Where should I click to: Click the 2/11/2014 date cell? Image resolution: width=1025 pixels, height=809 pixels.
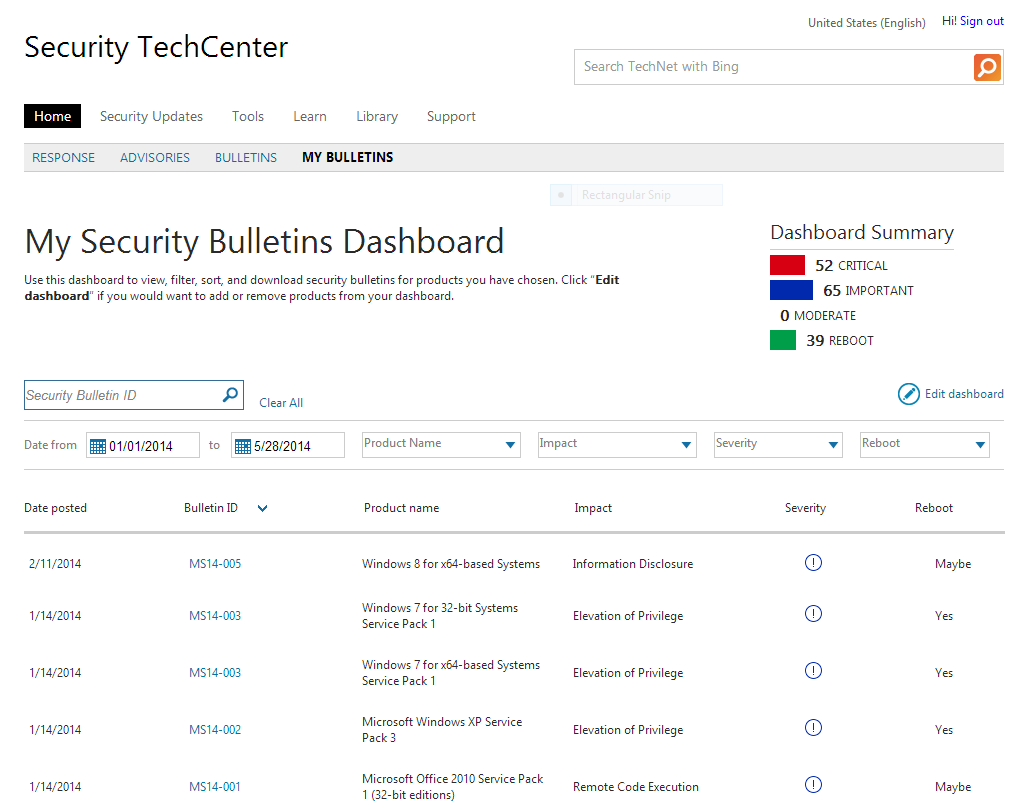click(x=55, y=563)
